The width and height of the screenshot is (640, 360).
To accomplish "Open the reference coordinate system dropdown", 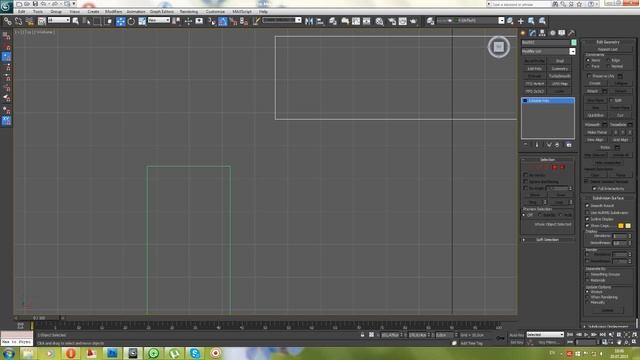I will click(x=159, y=20).
